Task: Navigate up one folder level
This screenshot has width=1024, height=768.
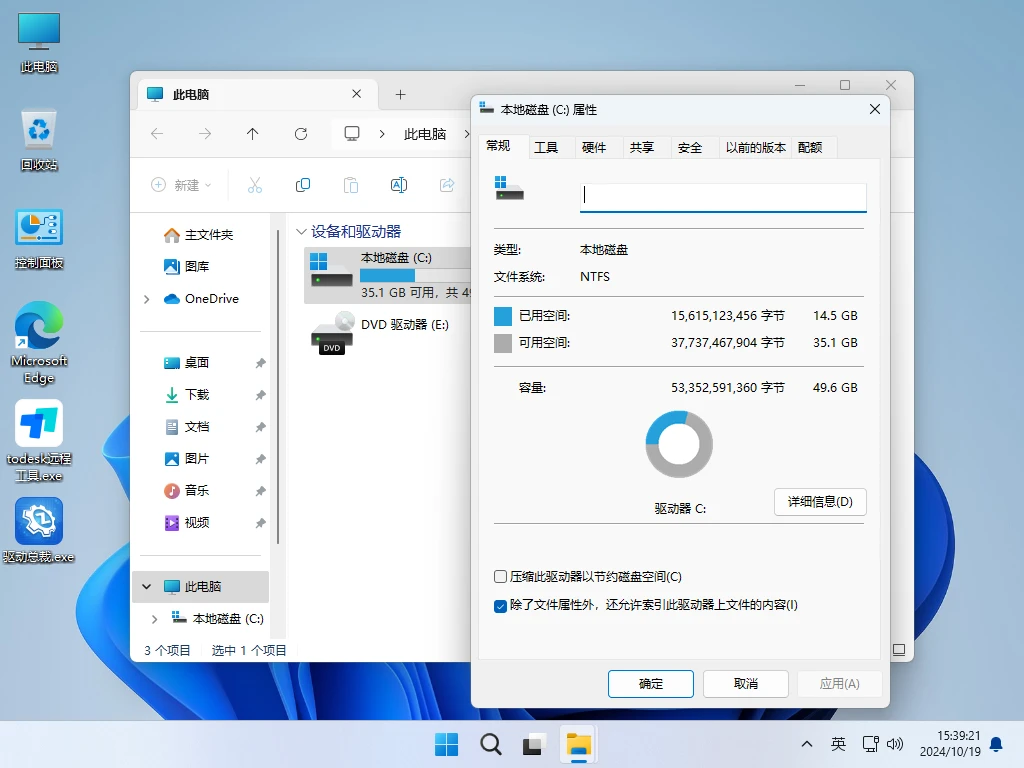Action: click(x=253, y=134)
